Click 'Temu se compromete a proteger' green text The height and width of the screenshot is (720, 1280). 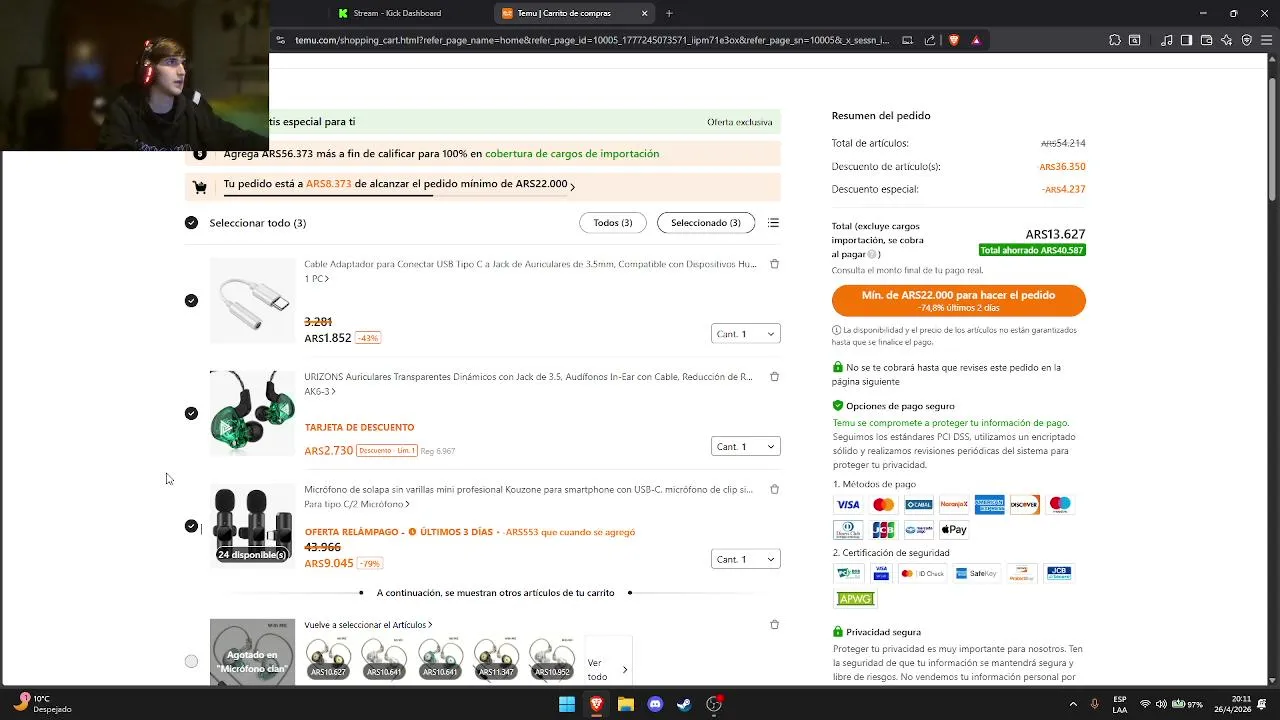951,423
